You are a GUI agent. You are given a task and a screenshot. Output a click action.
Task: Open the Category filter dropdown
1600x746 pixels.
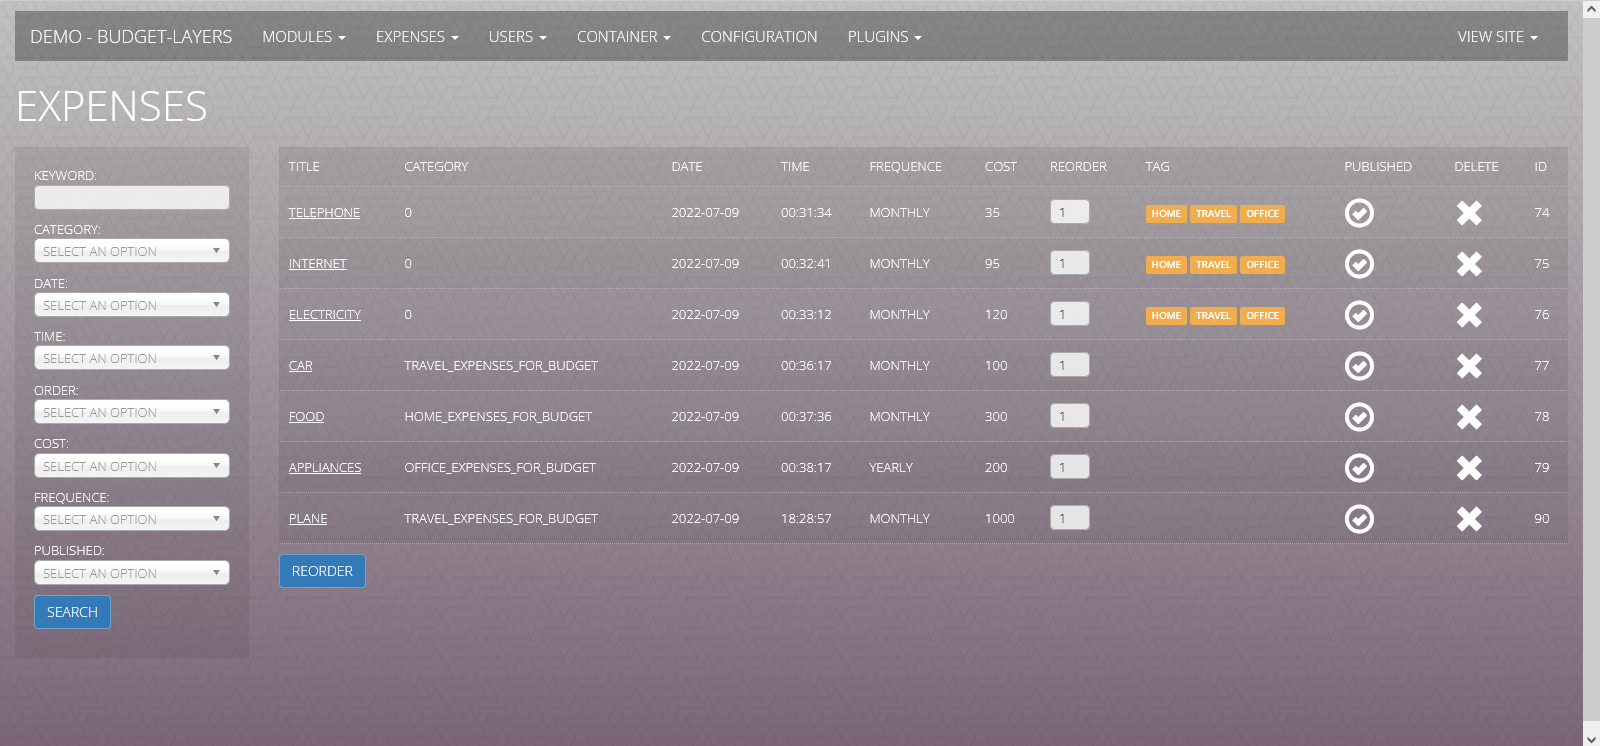[131, 251]
